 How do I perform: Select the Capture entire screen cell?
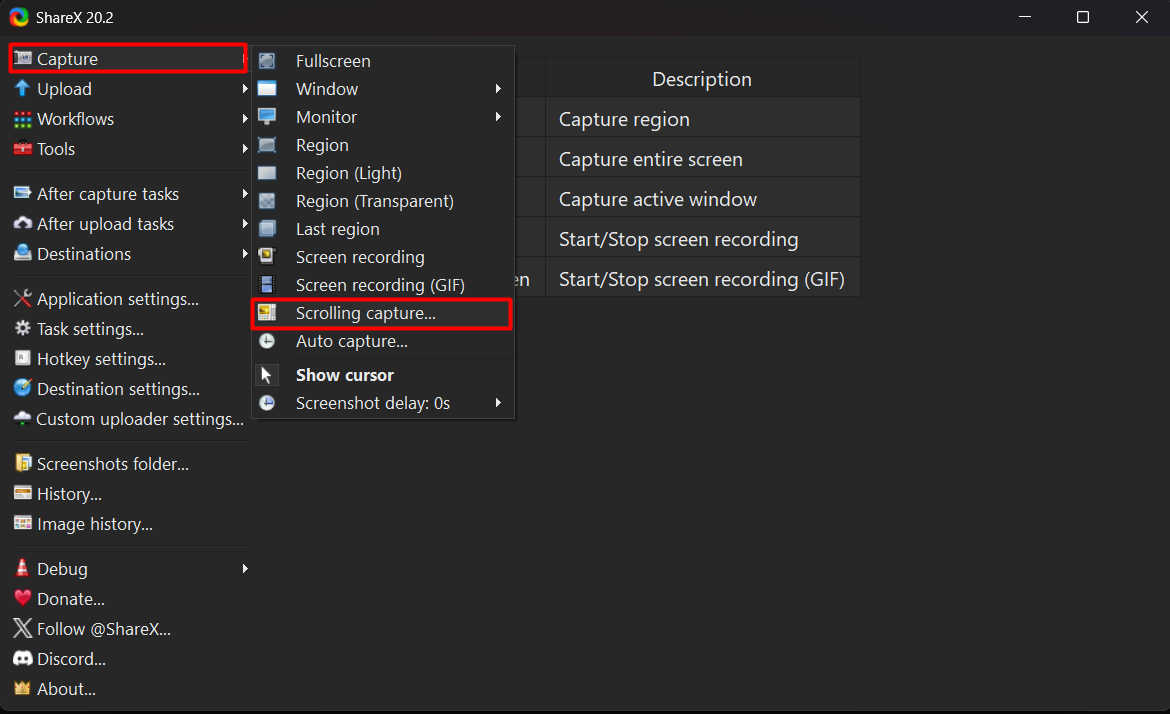point(702,159)
